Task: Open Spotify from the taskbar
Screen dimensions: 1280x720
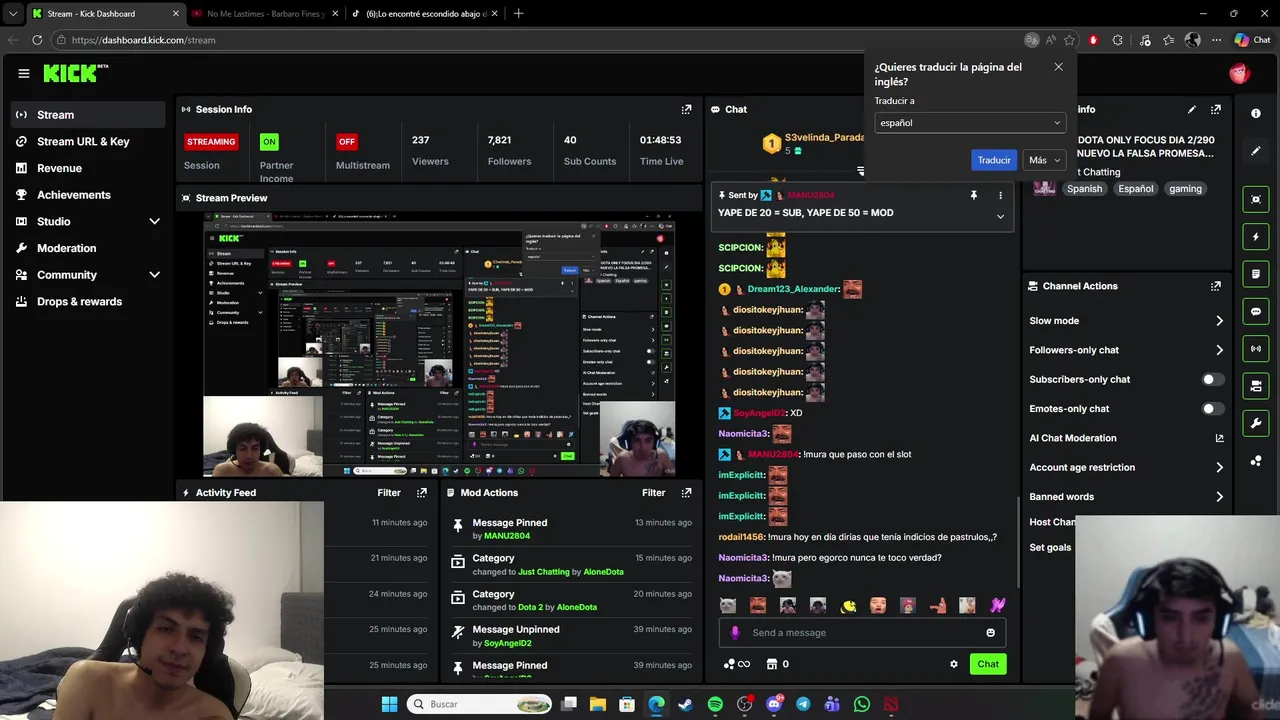Action: pos(715,704)
